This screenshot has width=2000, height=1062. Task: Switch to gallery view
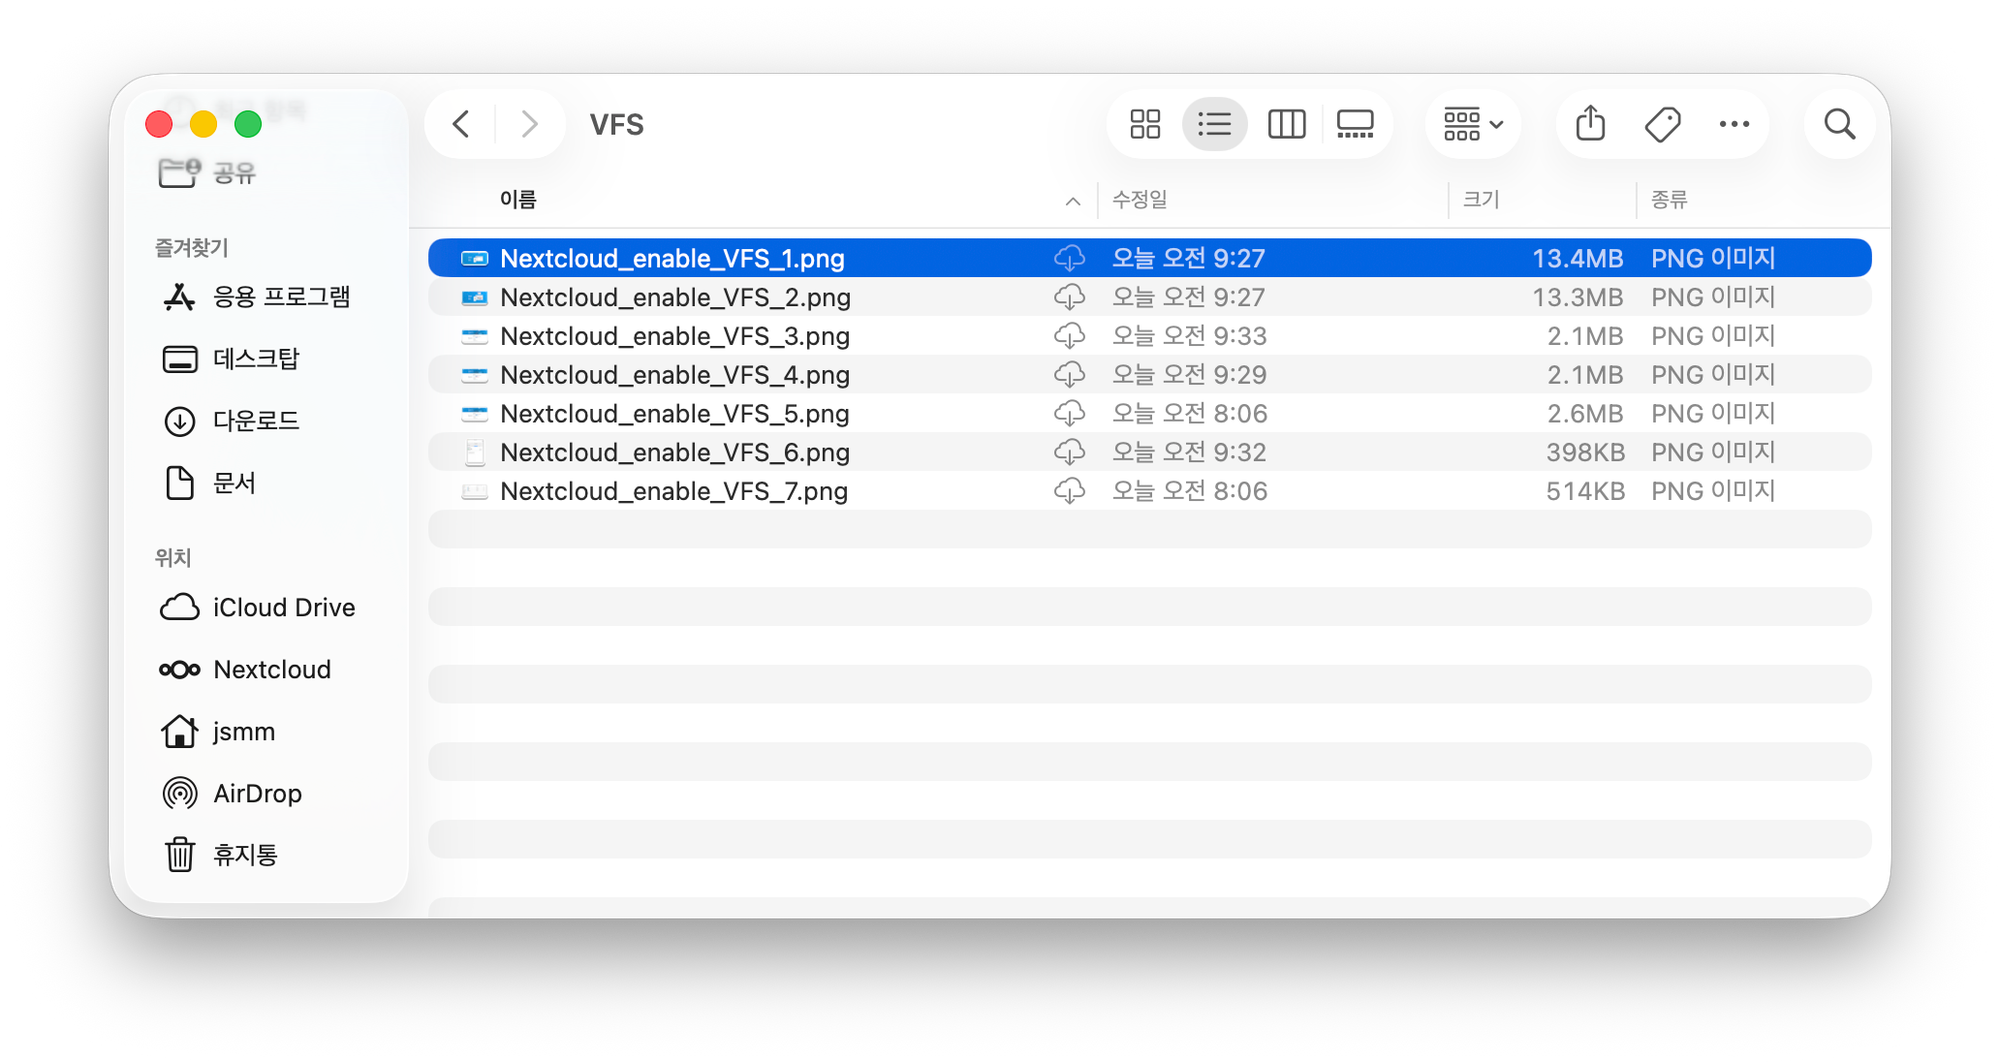(1355, 125)
